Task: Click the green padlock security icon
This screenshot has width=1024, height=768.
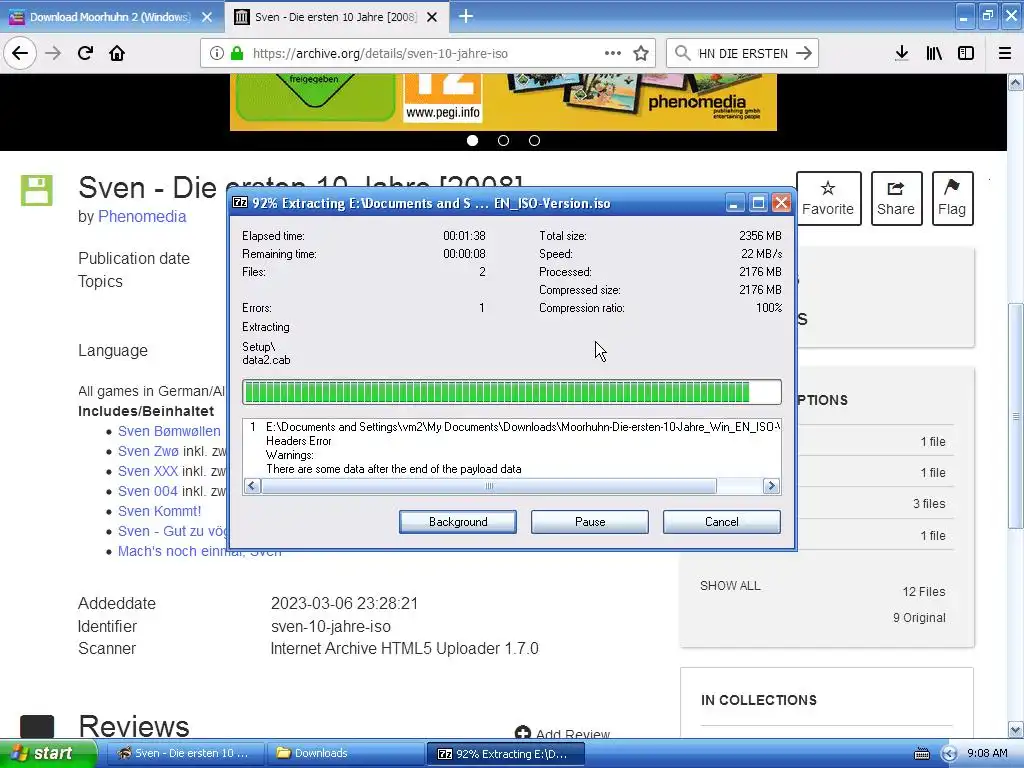Action: (x=237, y=54)
